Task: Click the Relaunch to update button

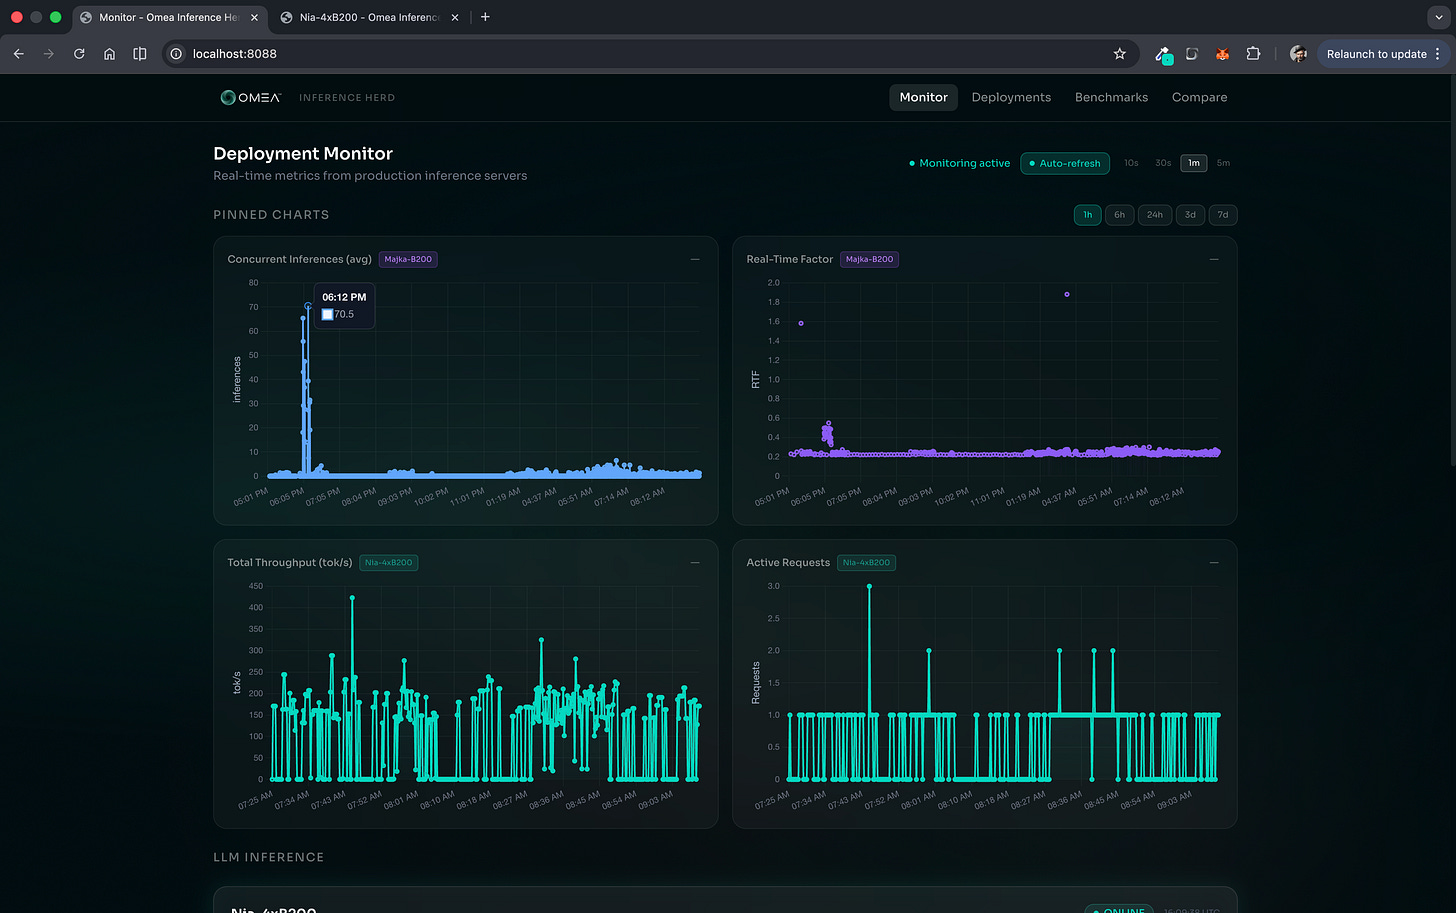Action: coord(1376,54)
